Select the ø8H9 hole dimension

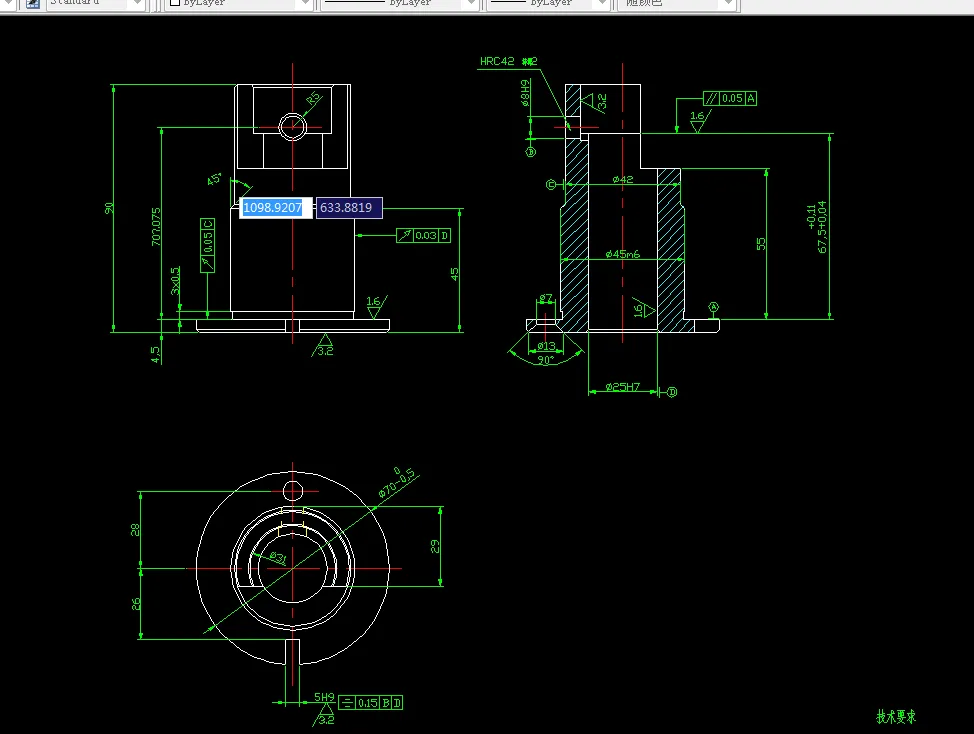(x=526, y=93)
